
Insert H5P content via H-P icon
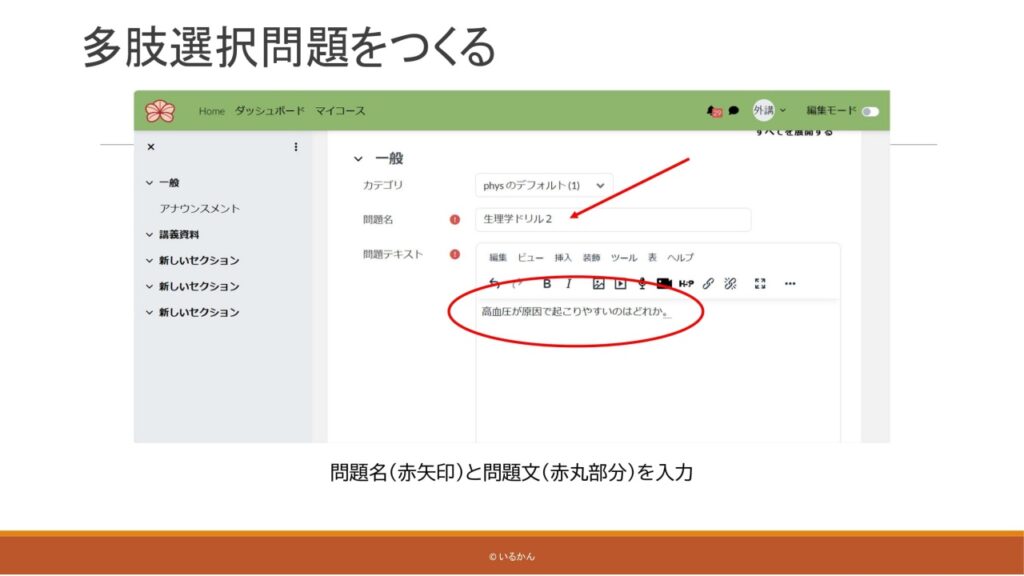tap(686, 283)
